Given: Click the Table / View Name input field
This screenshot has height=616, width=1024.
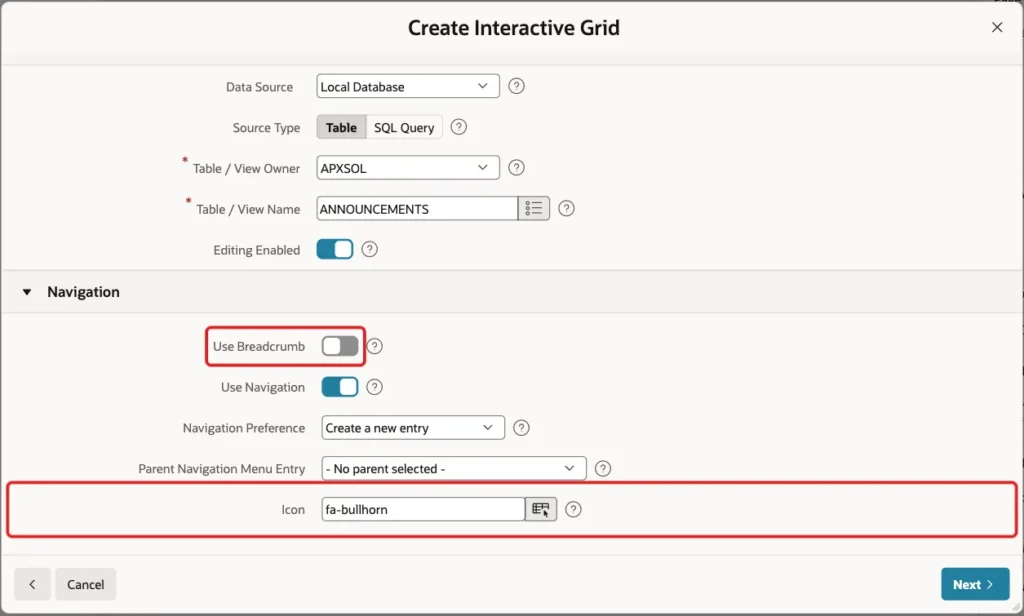Looking at the screenshot, I should click(x=417, y=208).
